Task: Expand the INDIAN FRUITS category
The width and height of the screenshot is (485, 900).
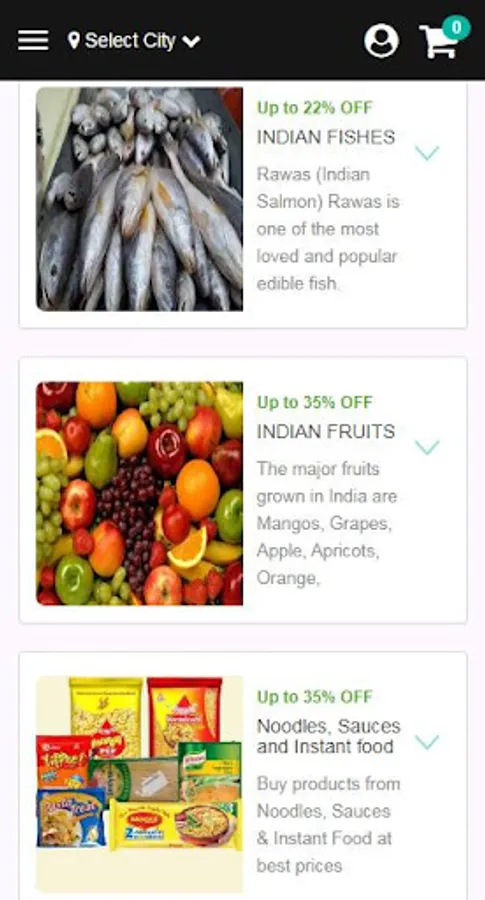Action: coord(427,447)
